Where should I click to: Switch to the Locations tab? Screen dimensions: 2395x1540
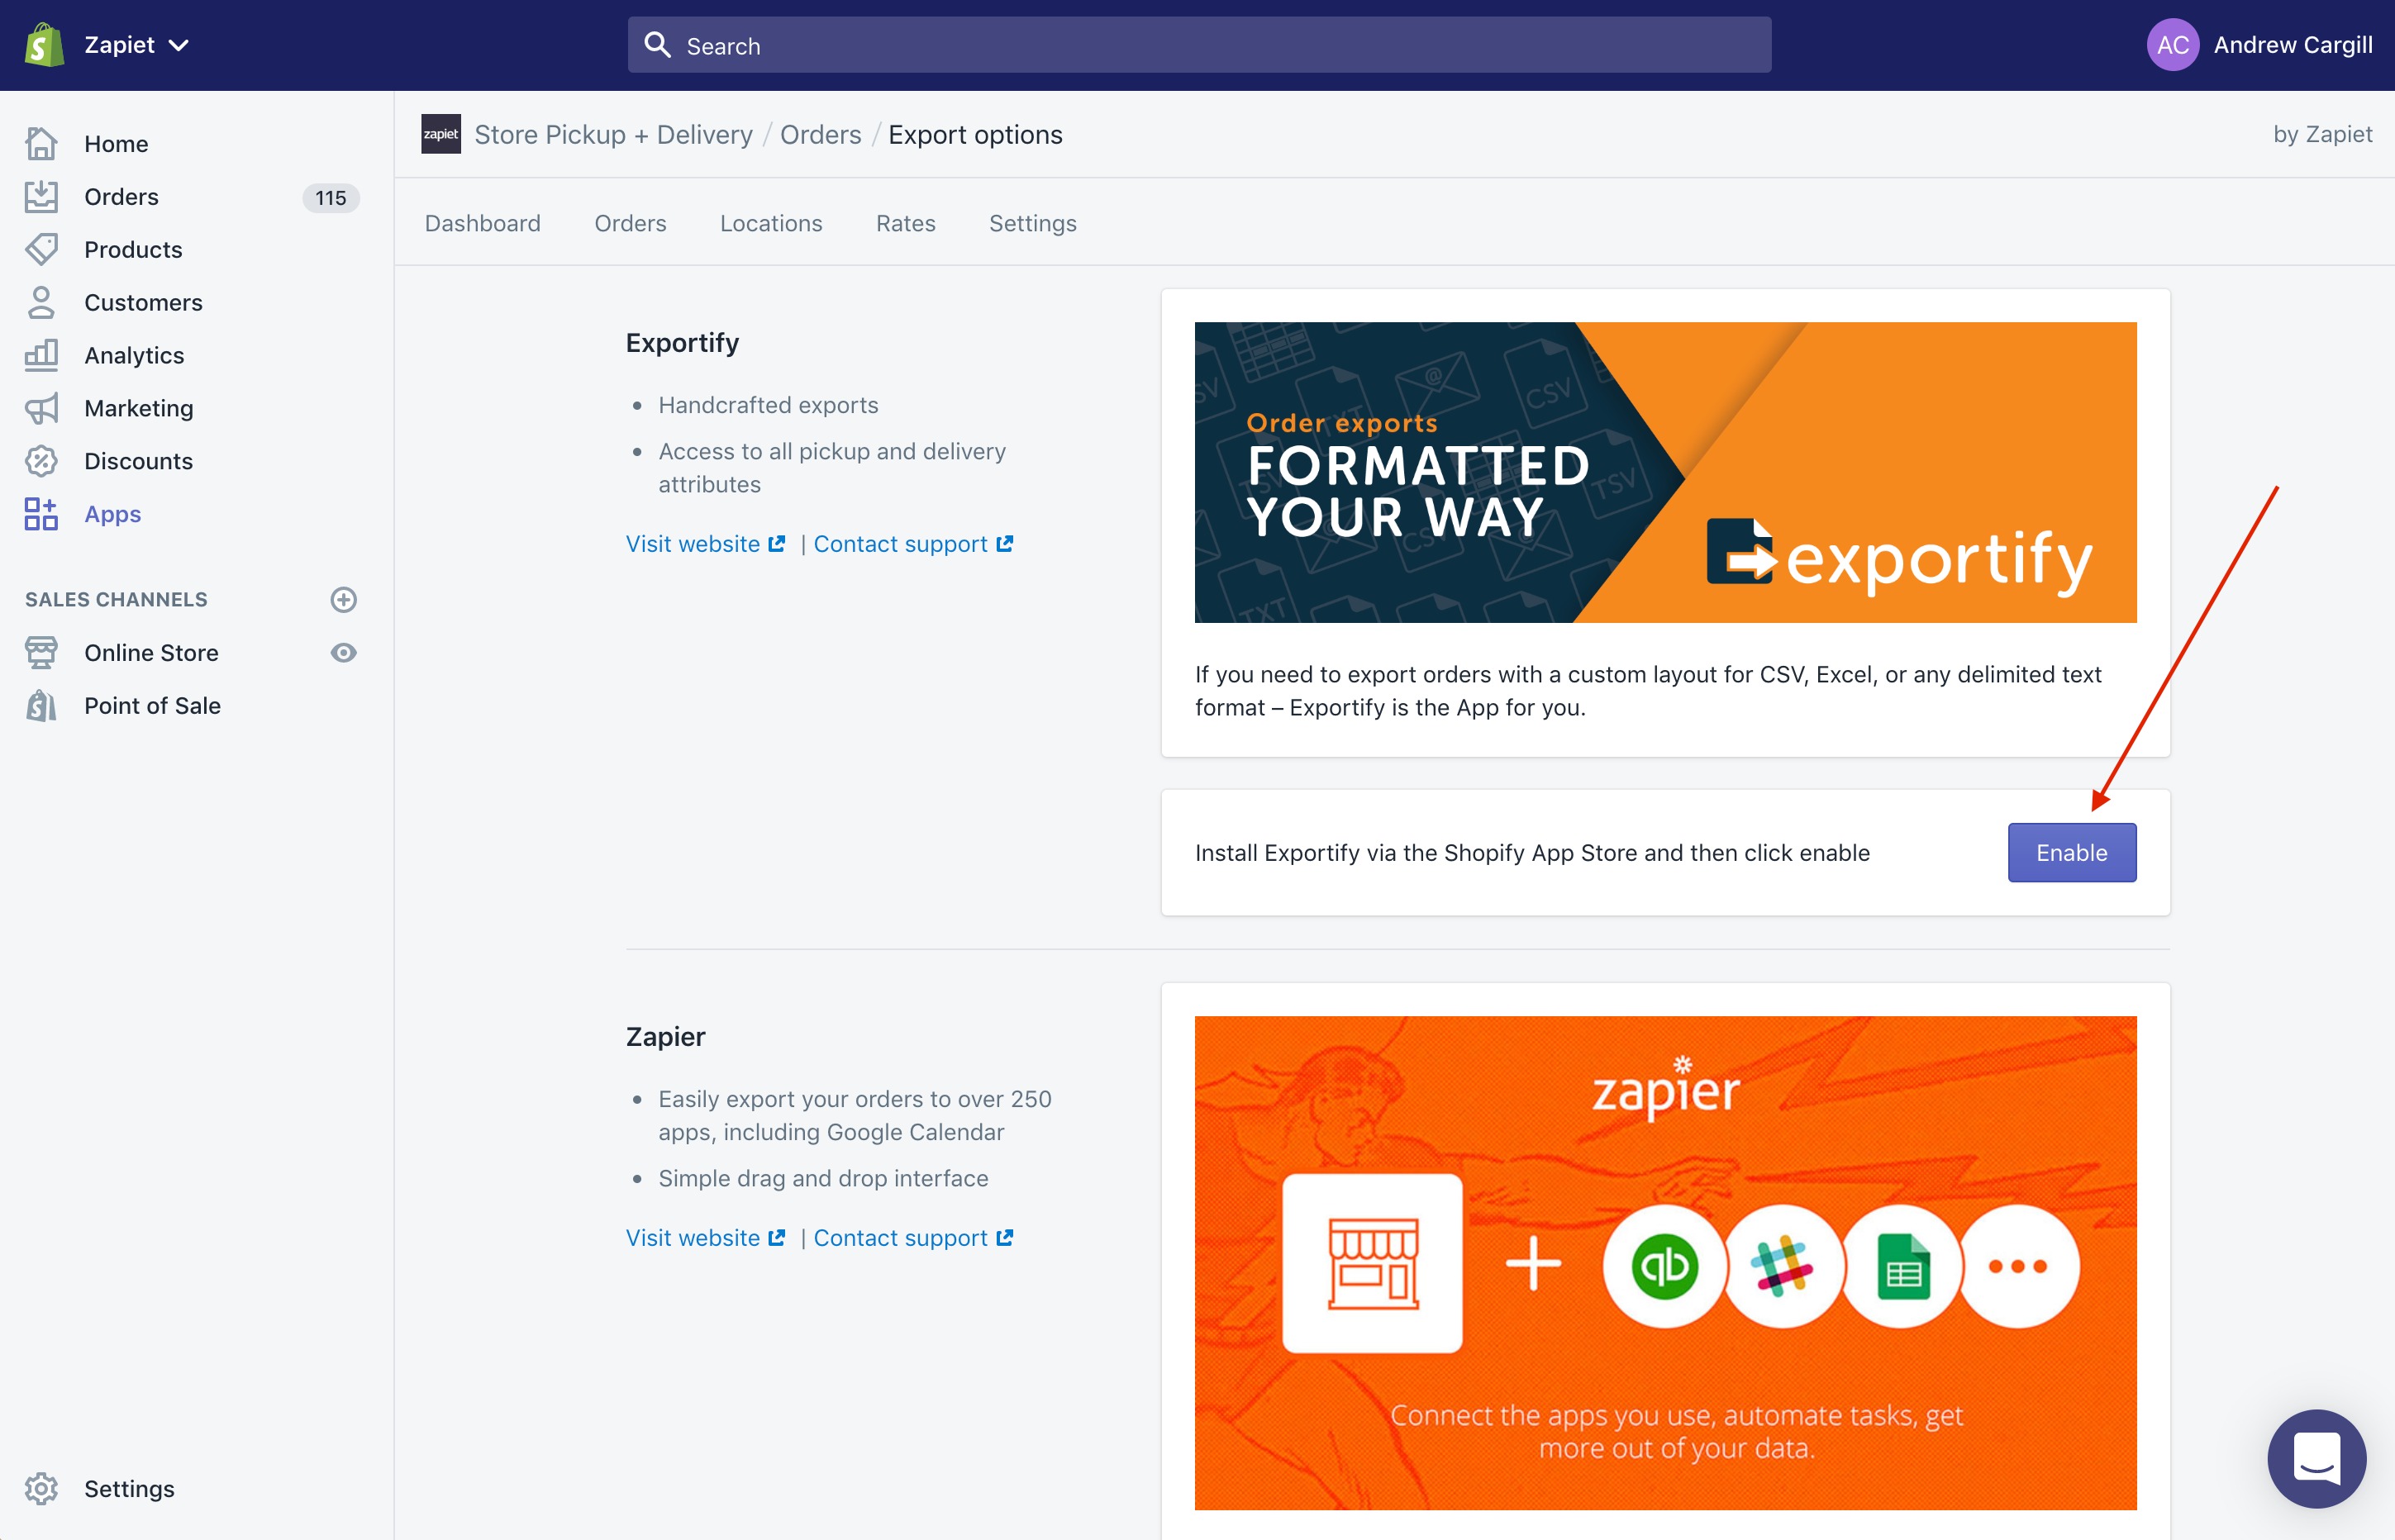pyautogui.click(x=771, y=223)
